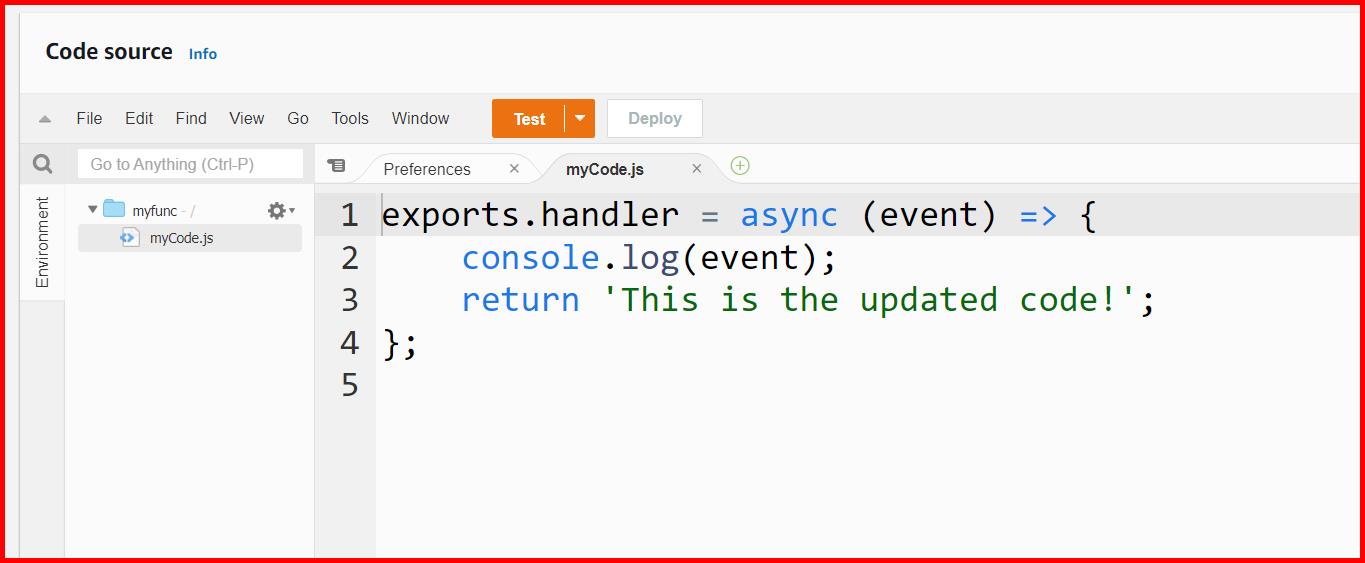Viewport: 1365px width, 563px height.
Task: Click the 'Code source' heading text
Action: click(109, 52)
